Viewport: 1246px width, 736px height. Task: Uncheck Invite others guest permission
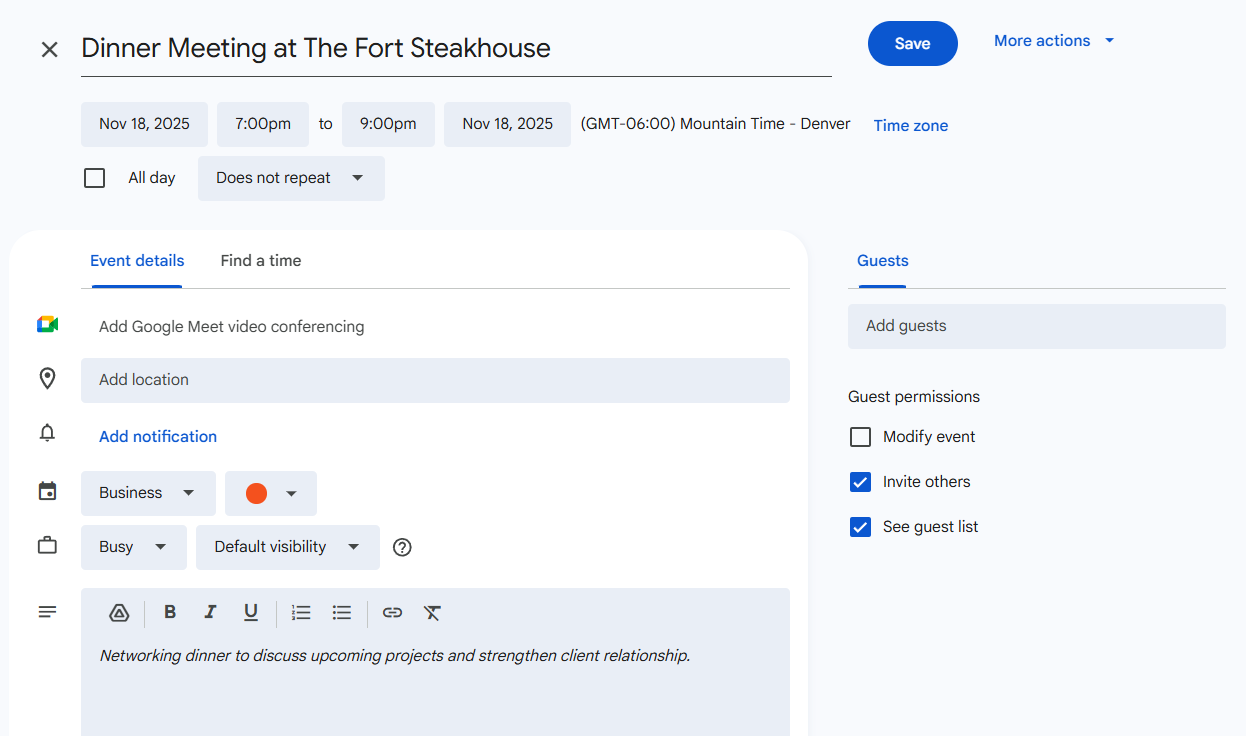coord(860,482)
